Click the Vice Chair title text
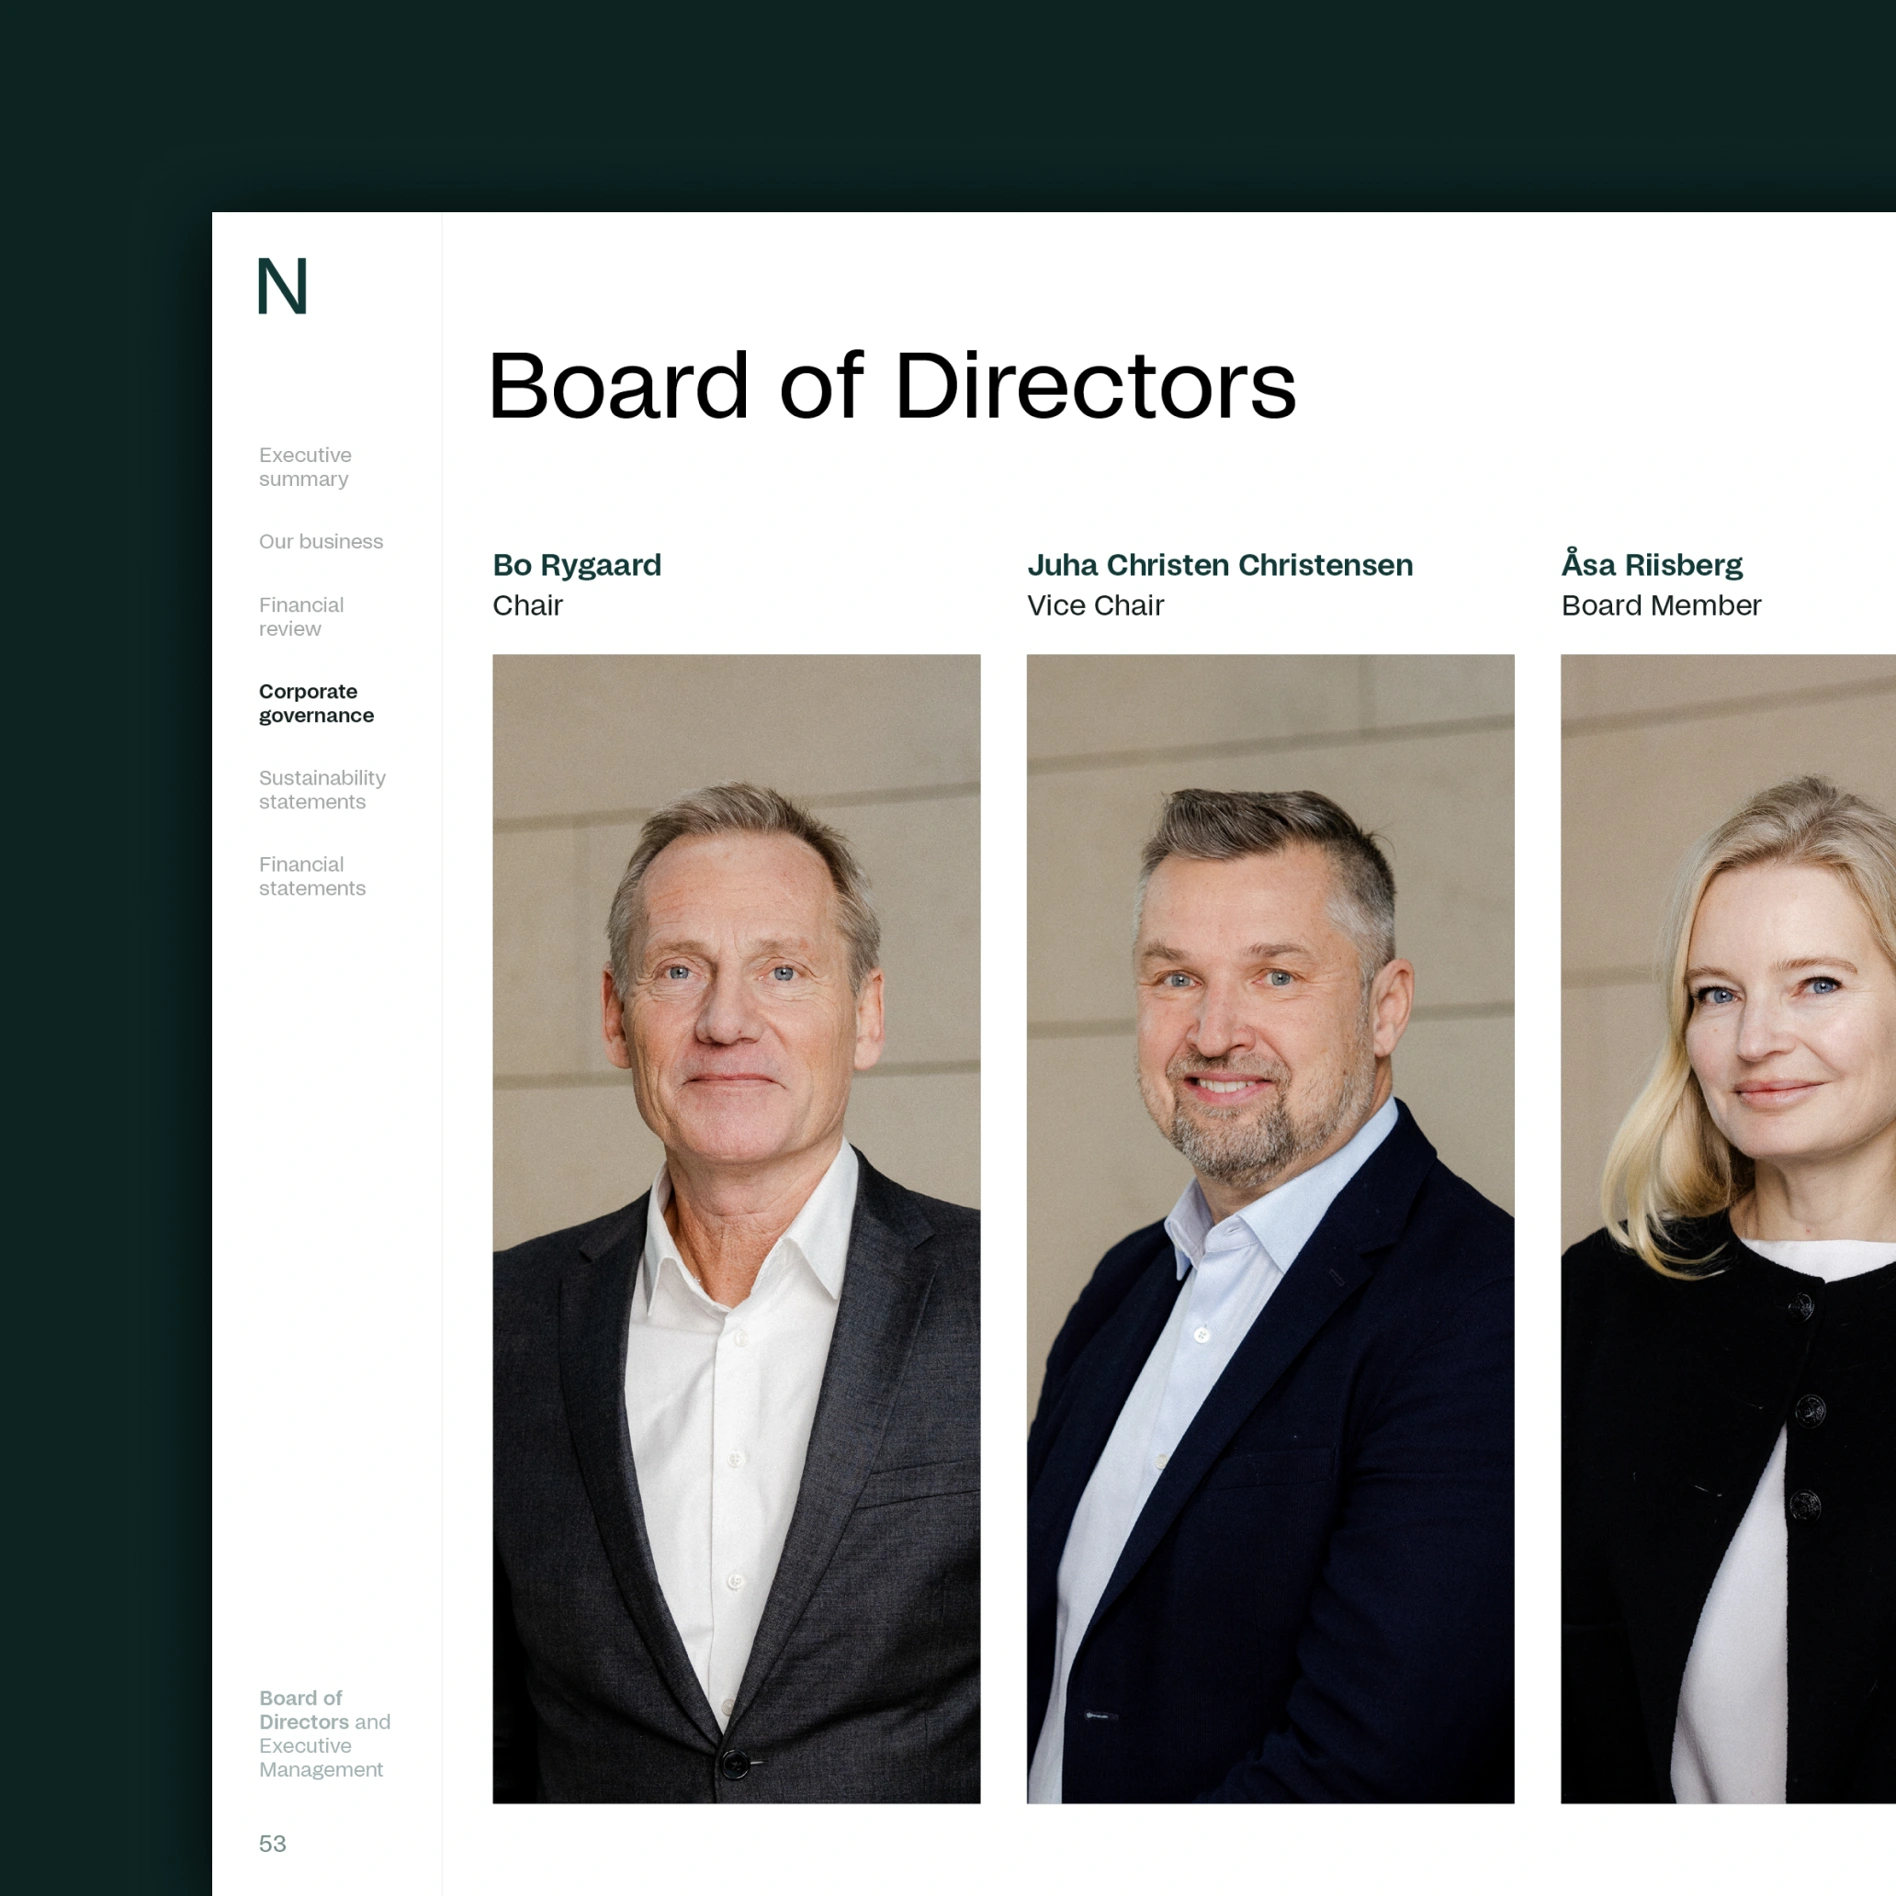Screen dimensions: 1896x1896 pyautogui.click(x=1095, y=605)
